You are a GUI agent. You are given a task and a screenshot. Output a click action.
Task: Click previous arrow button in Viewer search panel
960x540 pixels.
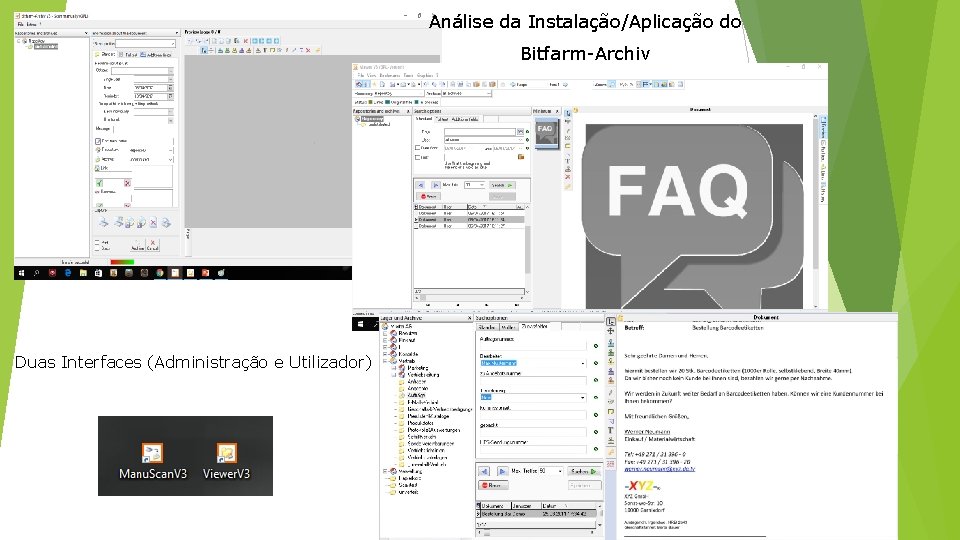[421, 185]
